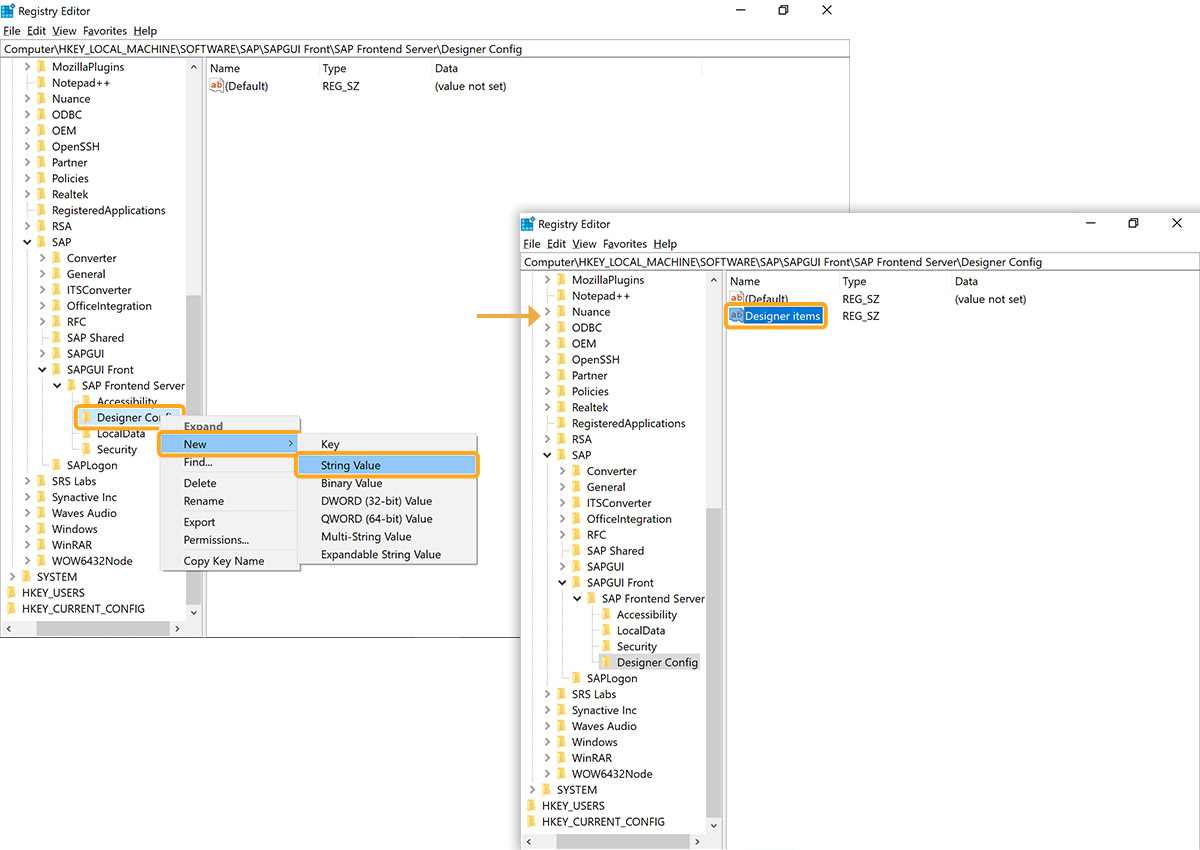The height and width of the screenshot is (850, 1200).
Task: Click the ODBC folder icon in right window
Action: 562,328
